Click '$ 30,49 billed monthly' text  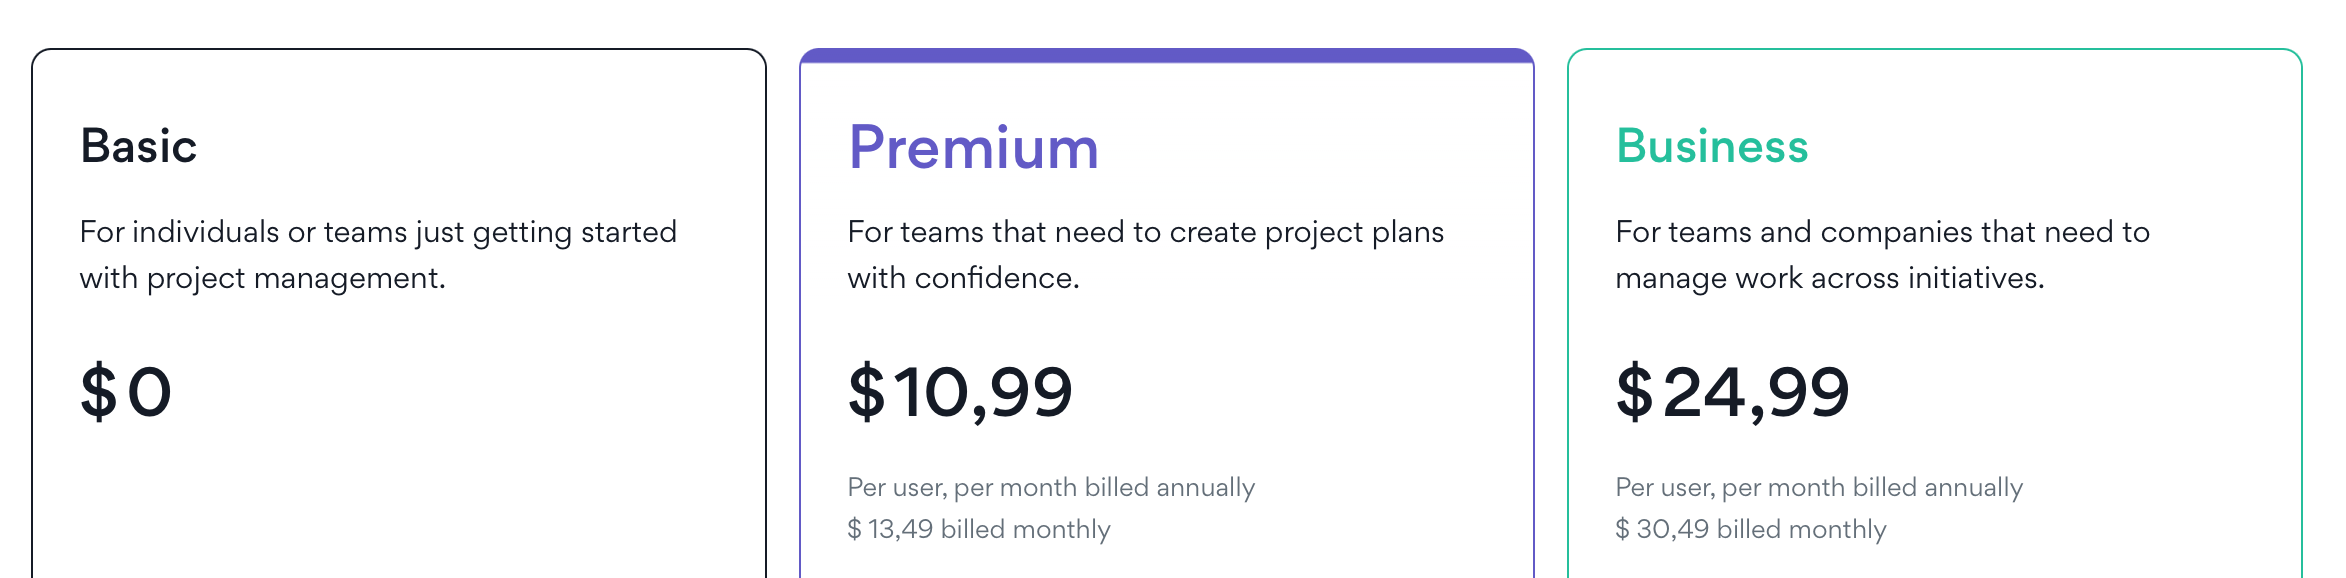pyautogui.click(x=1751, y=529)
